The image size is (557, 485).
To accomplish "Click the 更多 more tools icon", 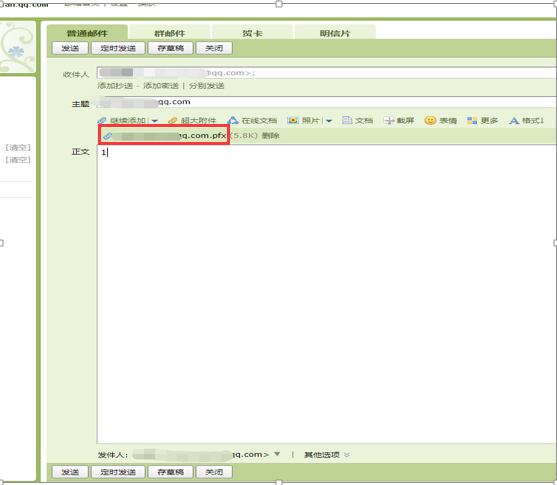I will point(472,120).
